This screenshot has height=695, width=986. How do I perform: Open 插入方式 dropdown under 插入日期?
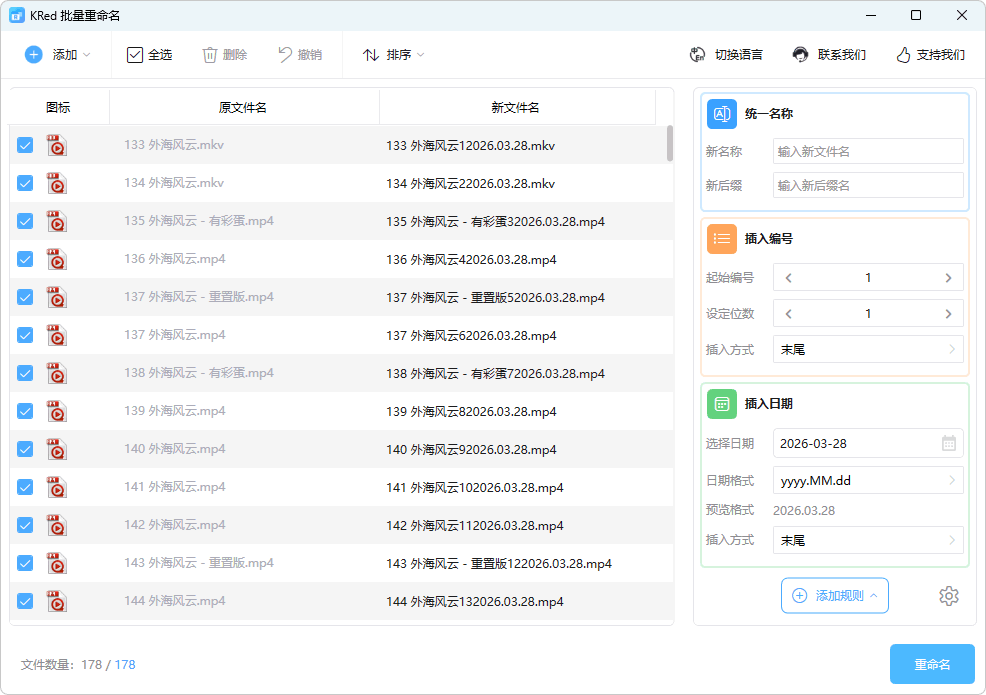coord(868,540)
